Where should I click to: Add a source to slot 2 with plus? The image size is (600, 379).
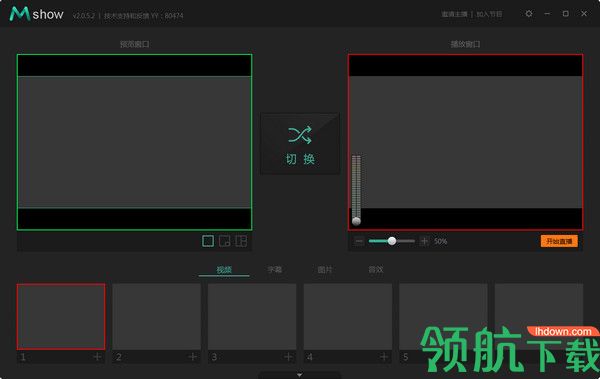[x=193, y=357]
